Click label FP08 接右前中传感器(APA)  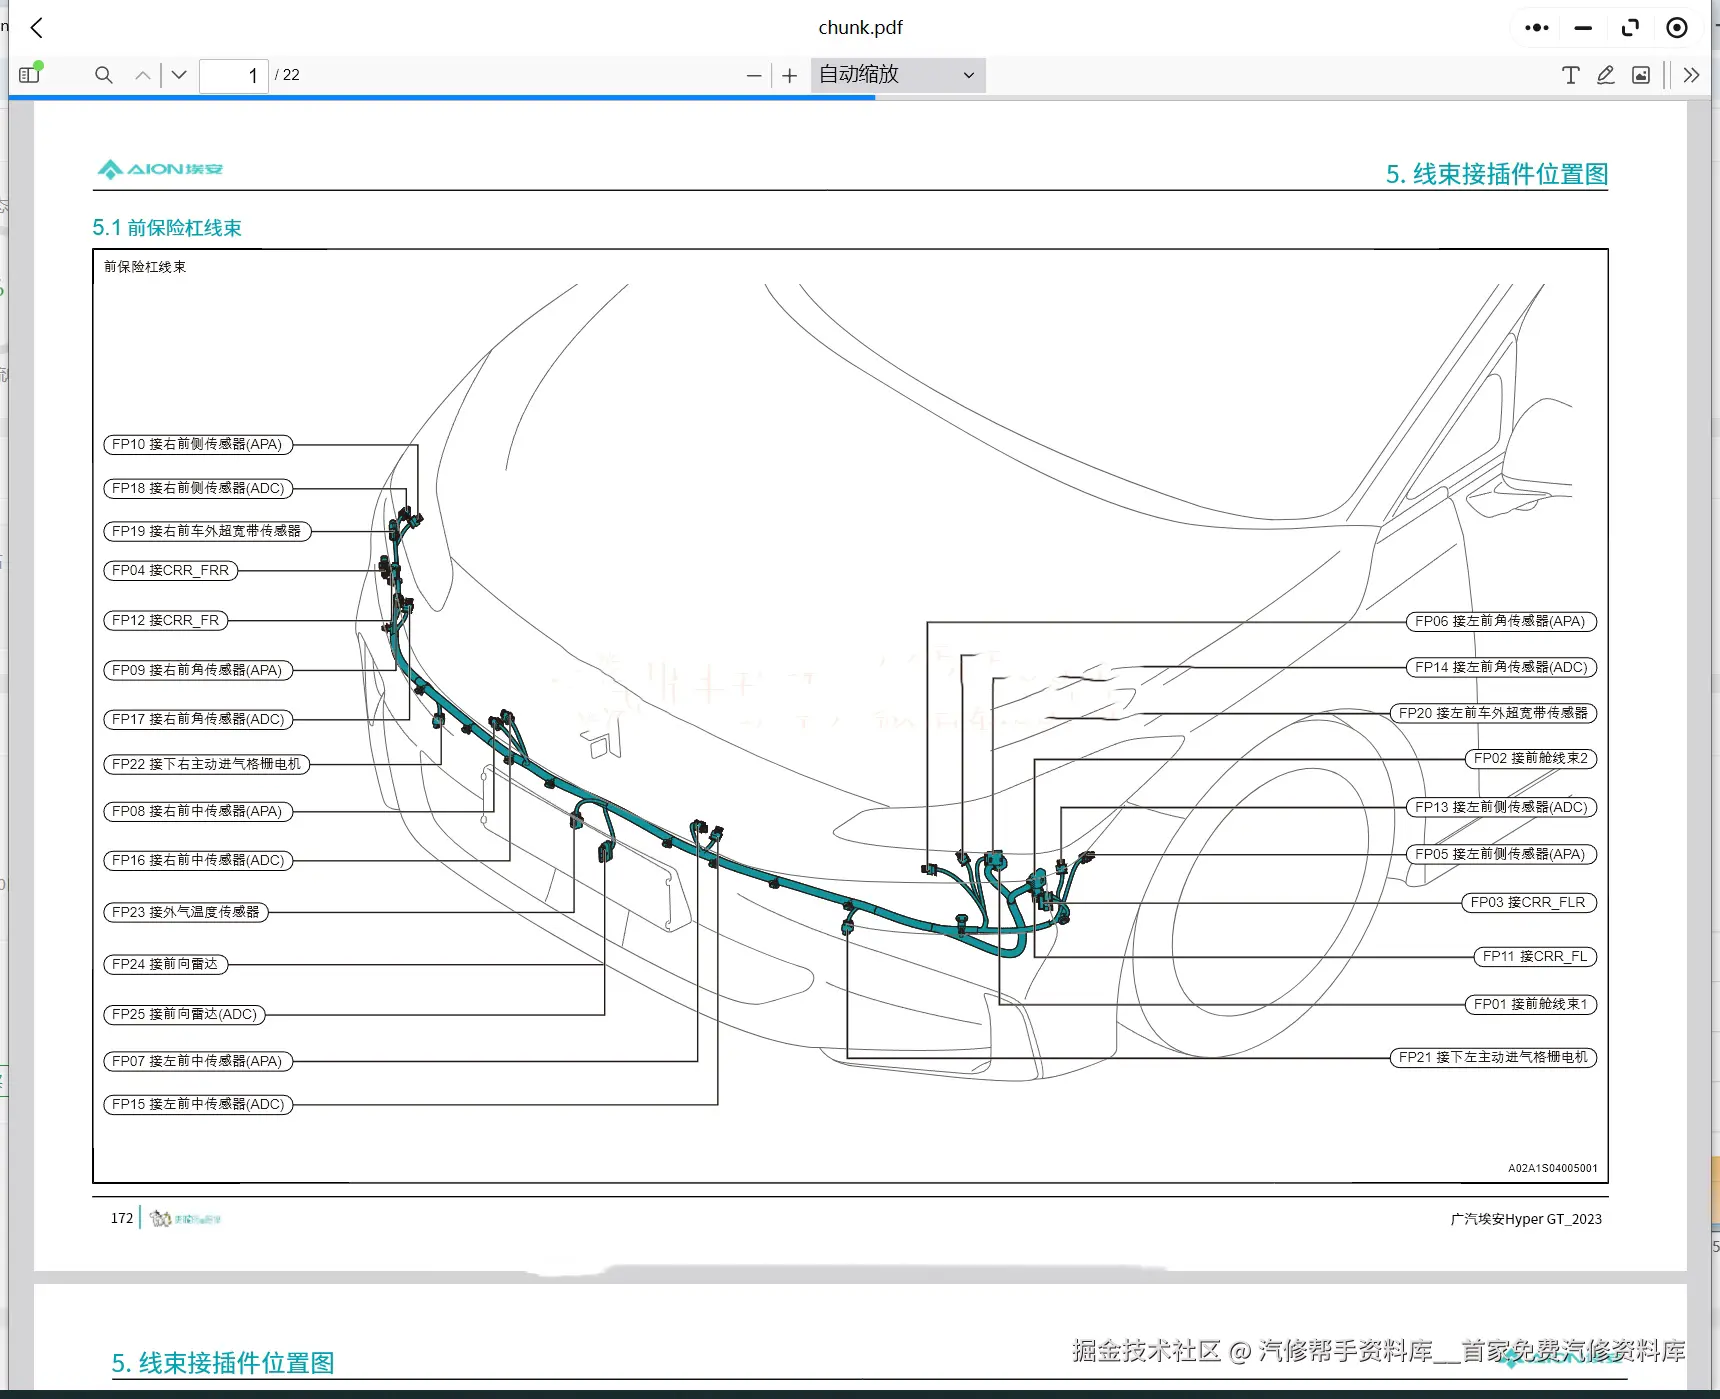(x=198, y=811)
